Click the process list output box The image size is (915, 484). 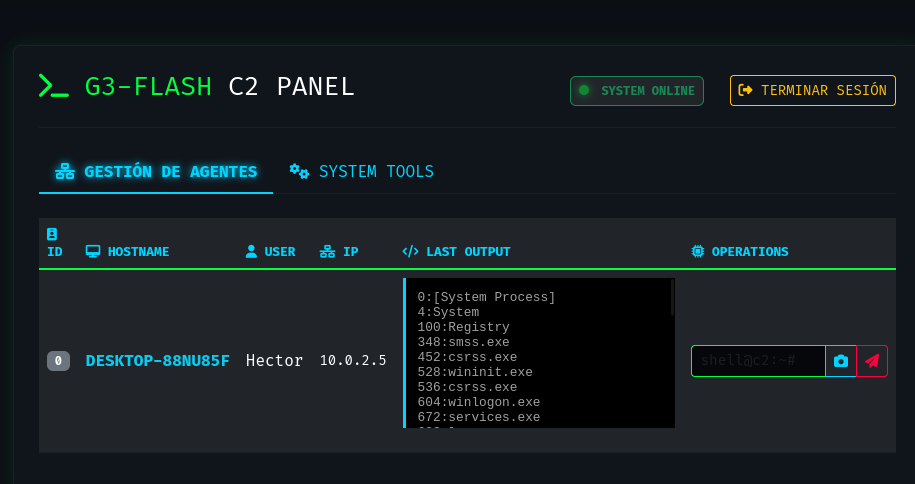pyautogui.click(x=537, y=353)
